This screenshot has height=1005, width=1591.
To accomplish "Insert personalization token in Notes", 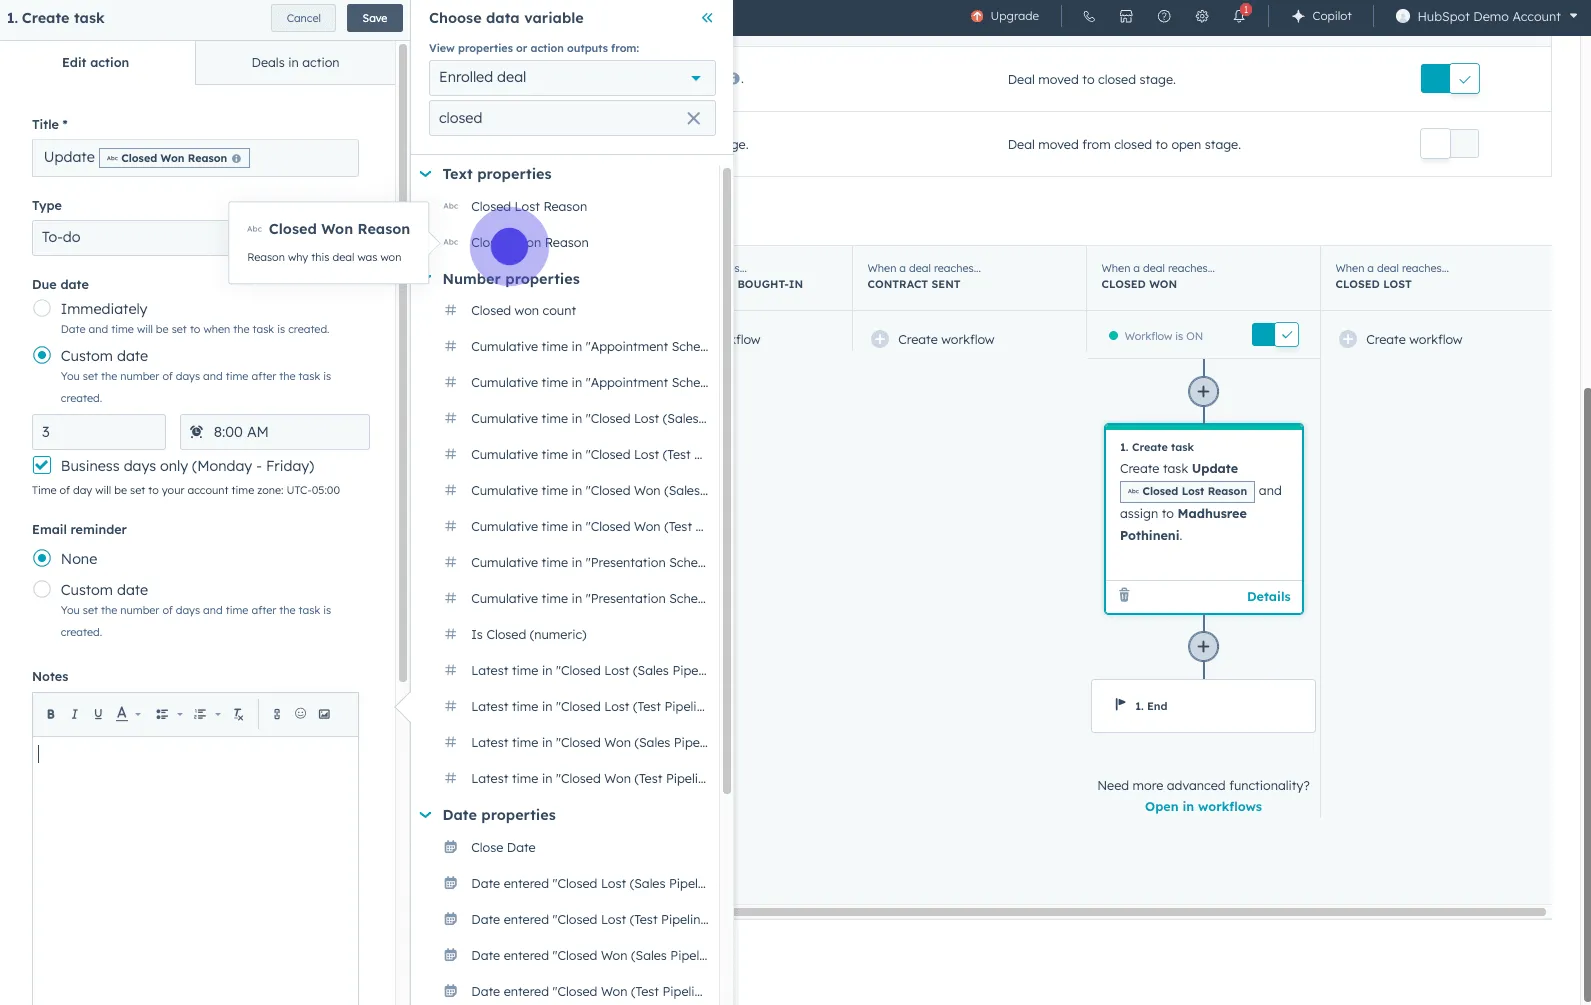I will pos(277,714).
